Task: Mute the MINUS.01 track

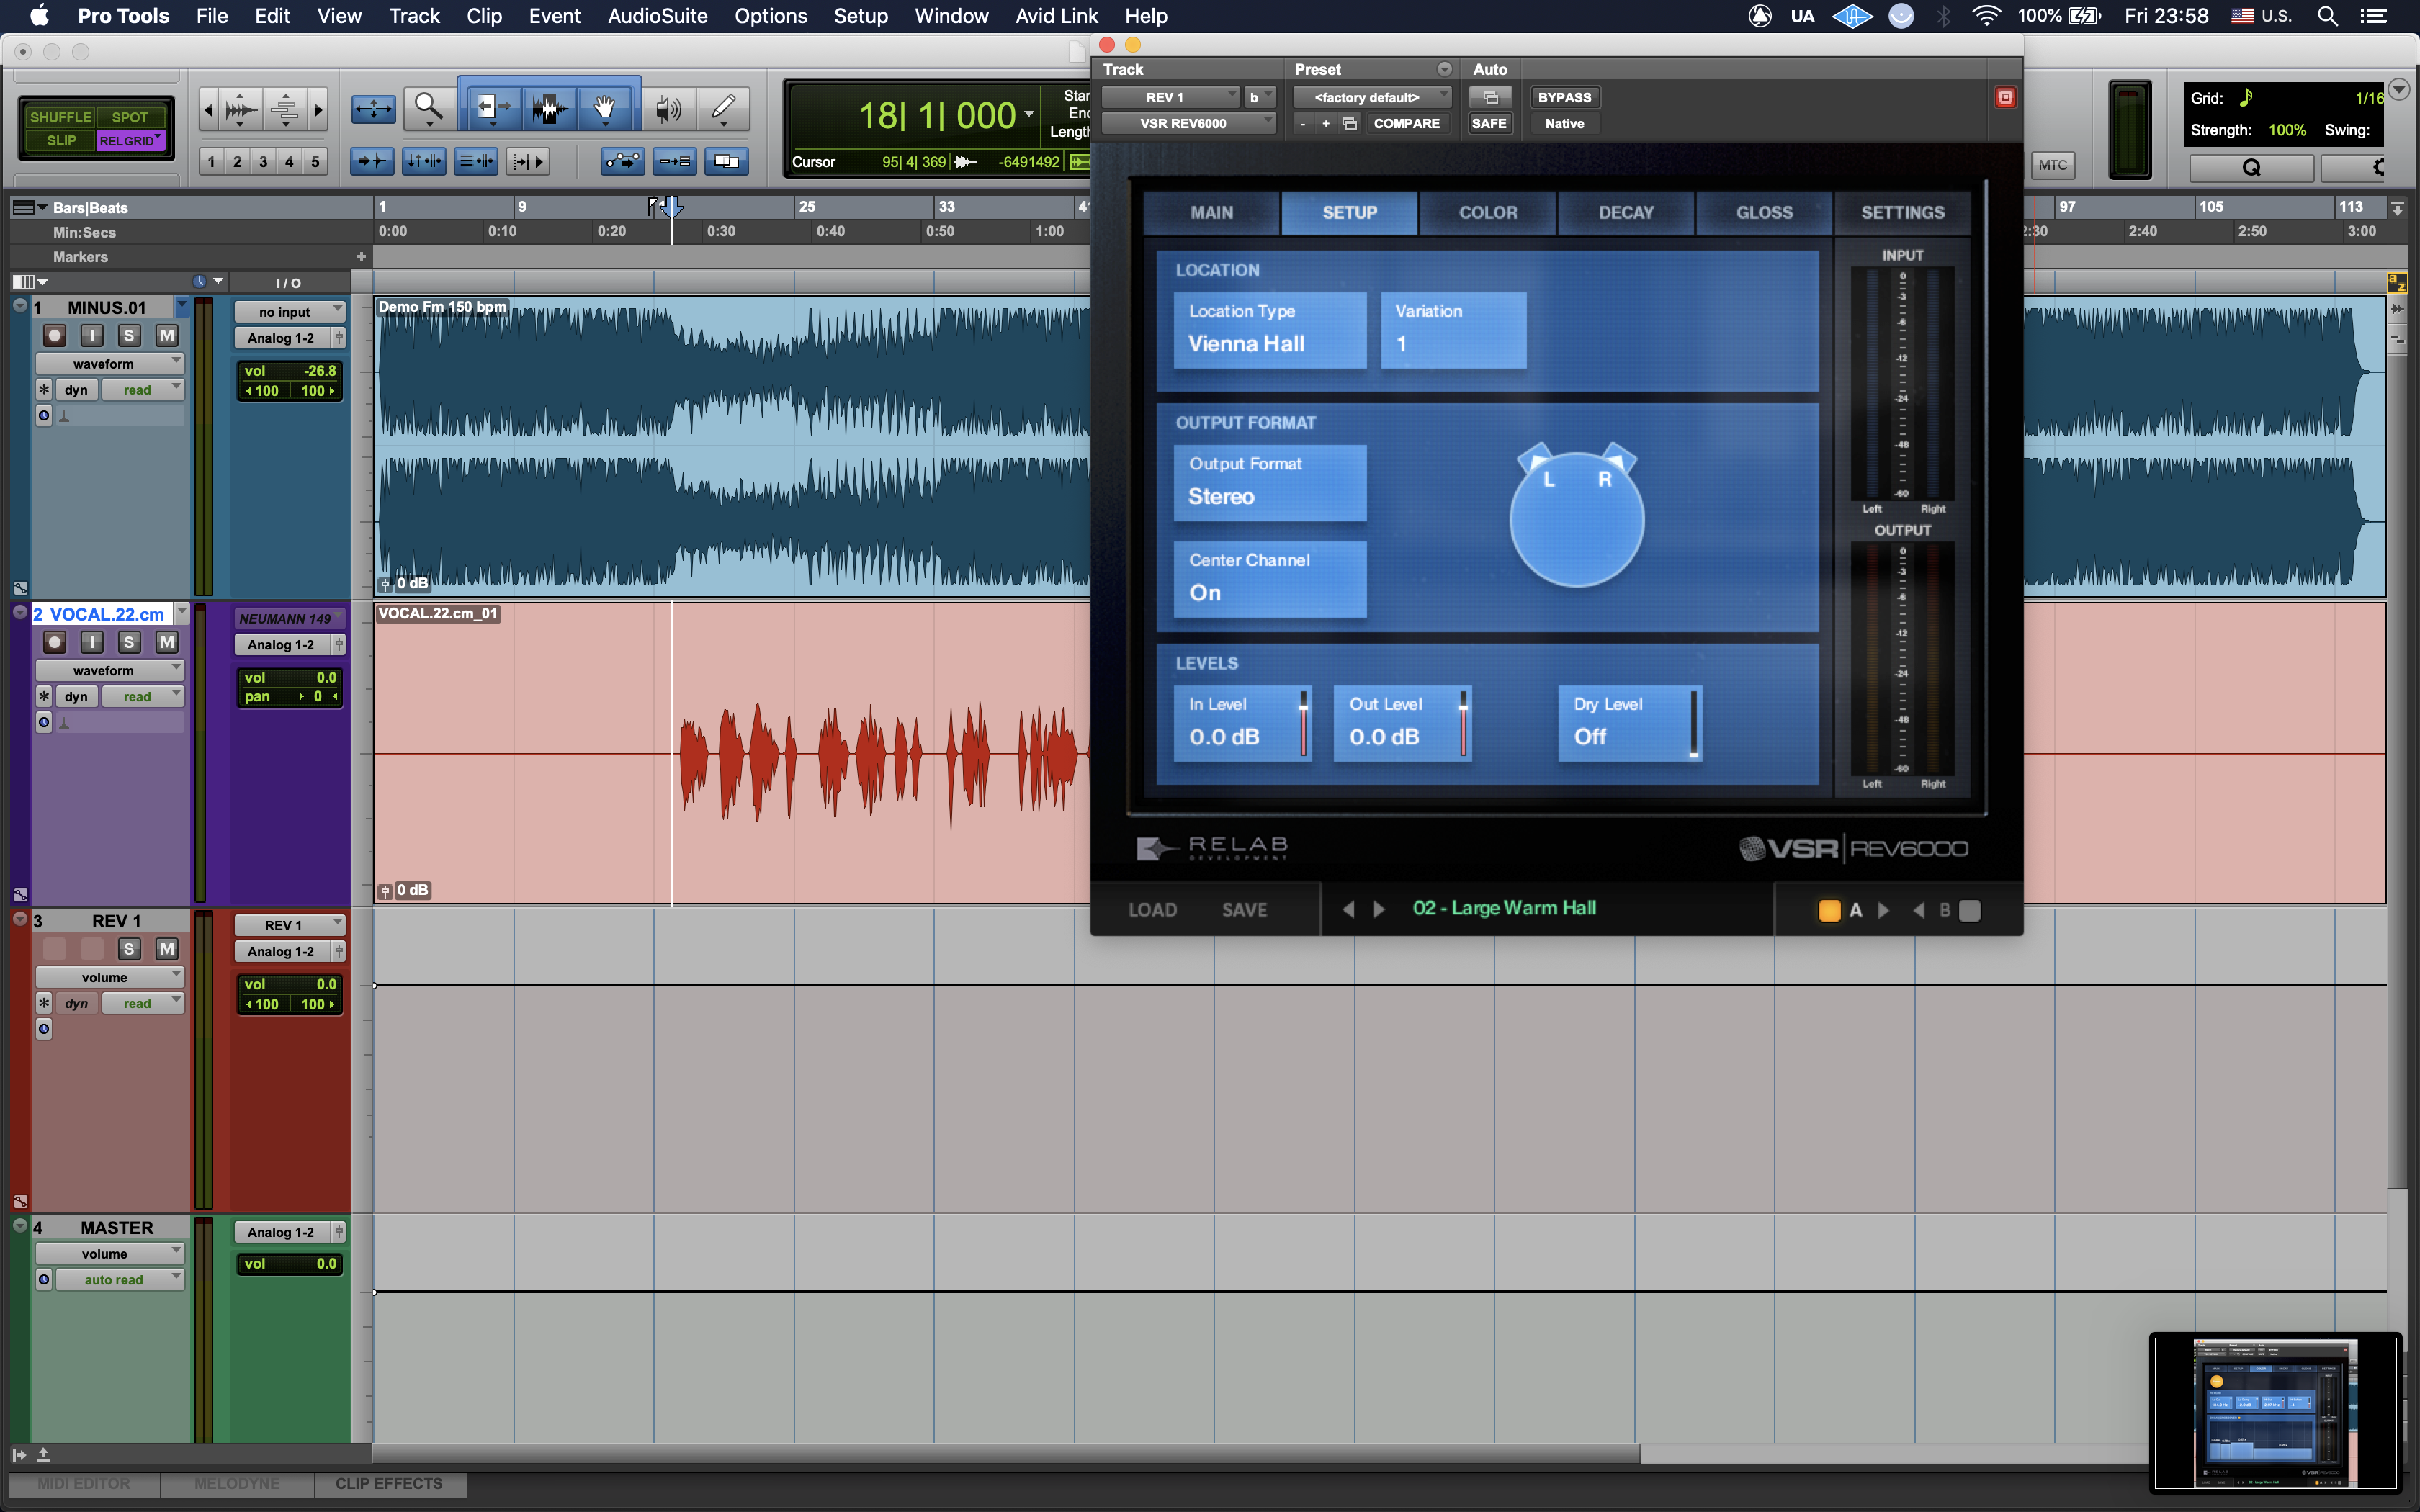Action: click(166, 336)
